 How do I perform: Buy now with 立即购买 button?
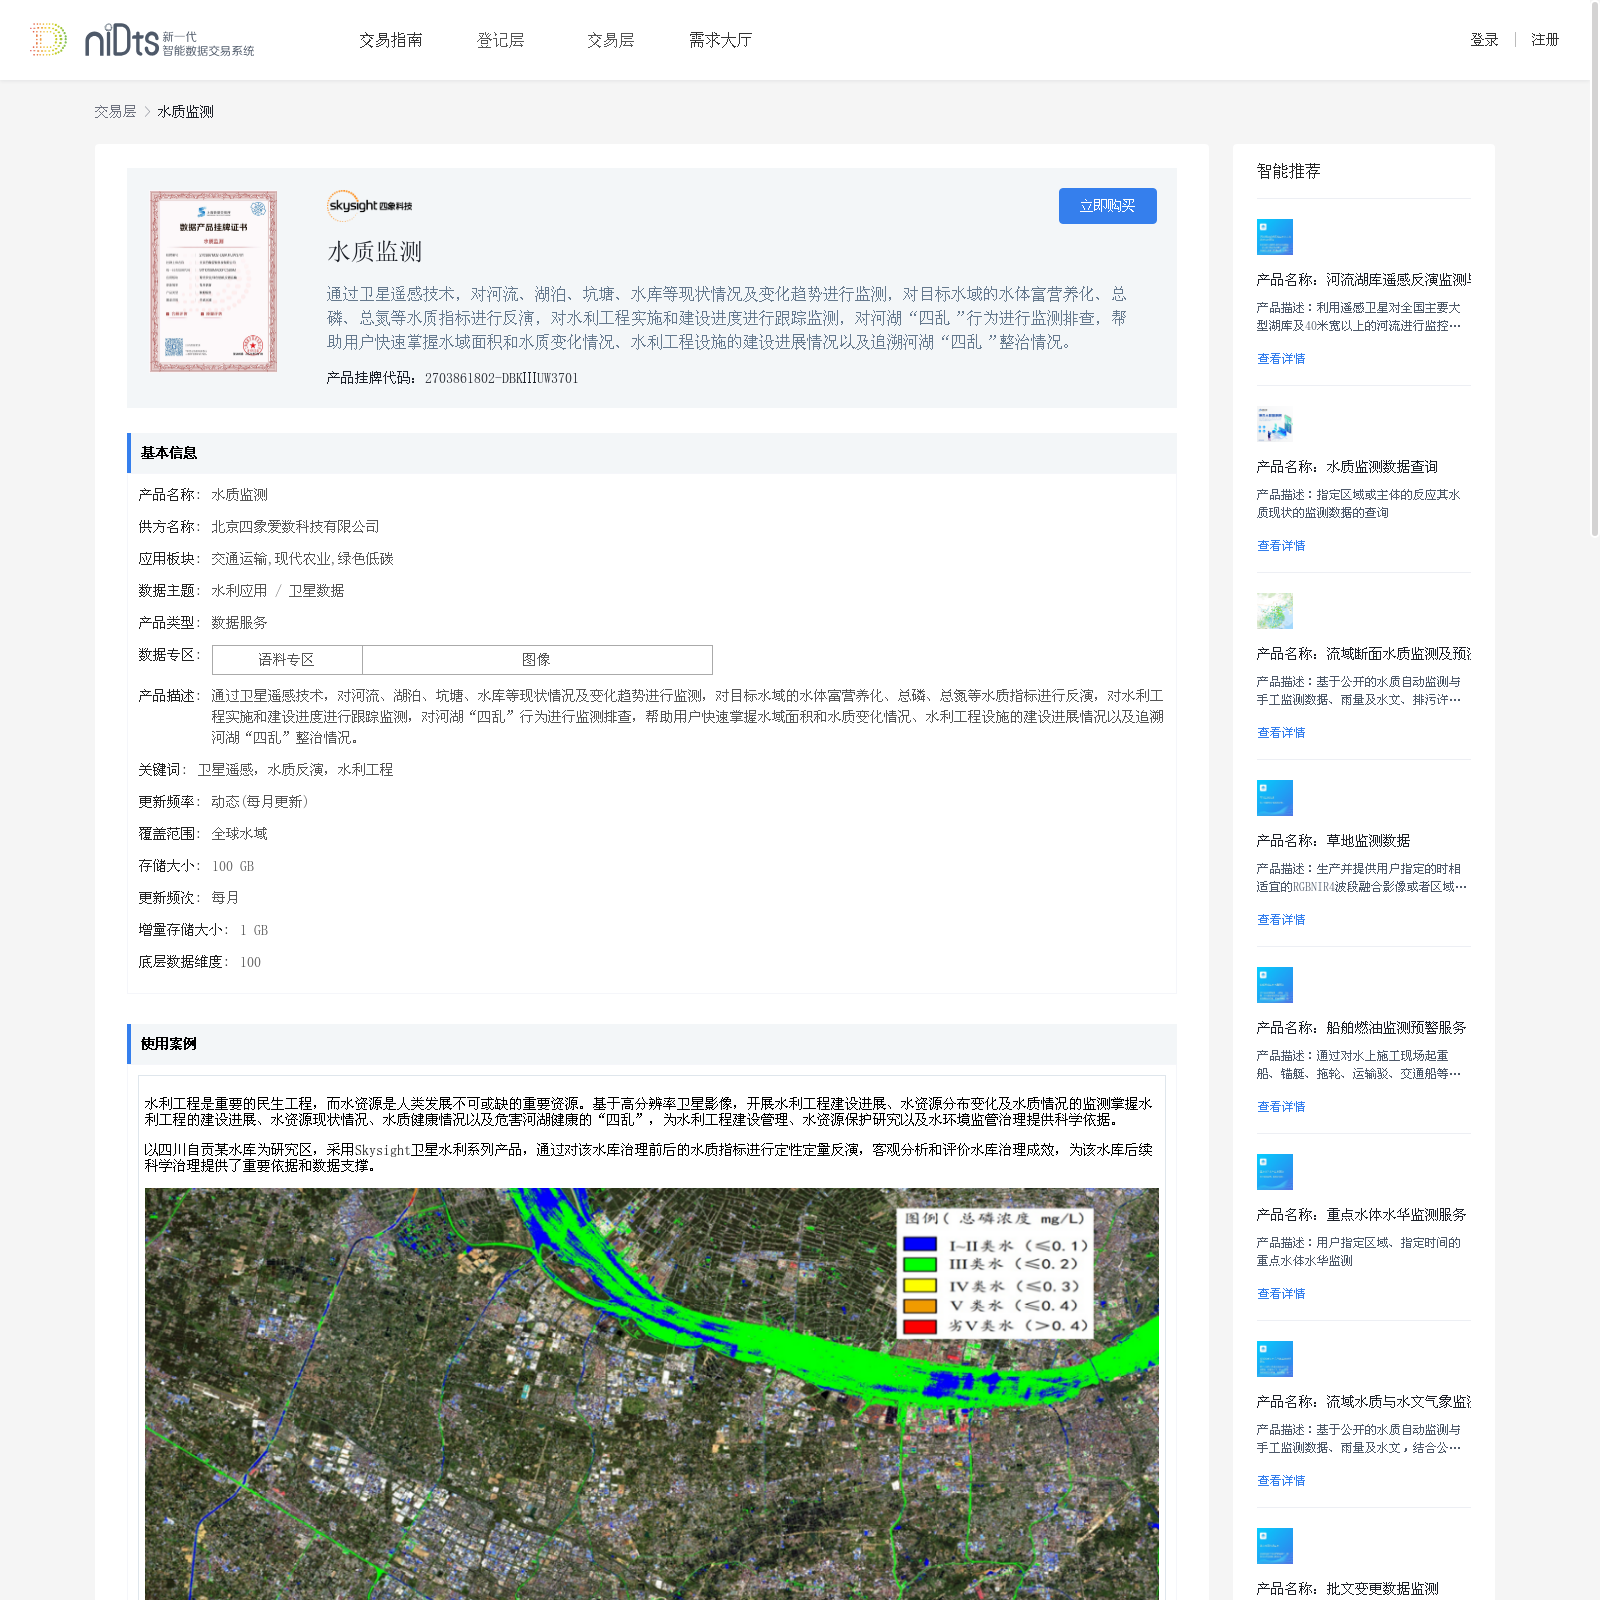point(1107,206)
